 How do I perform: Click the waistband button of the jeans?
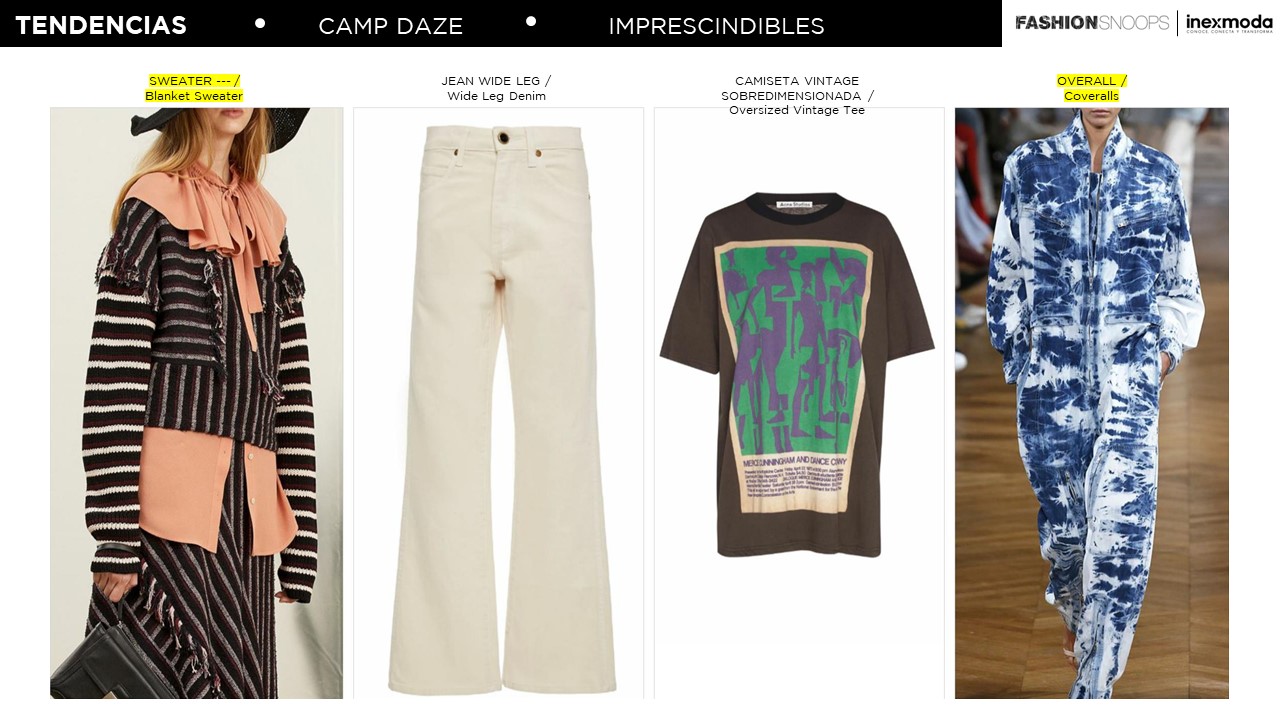coord(503,138)
